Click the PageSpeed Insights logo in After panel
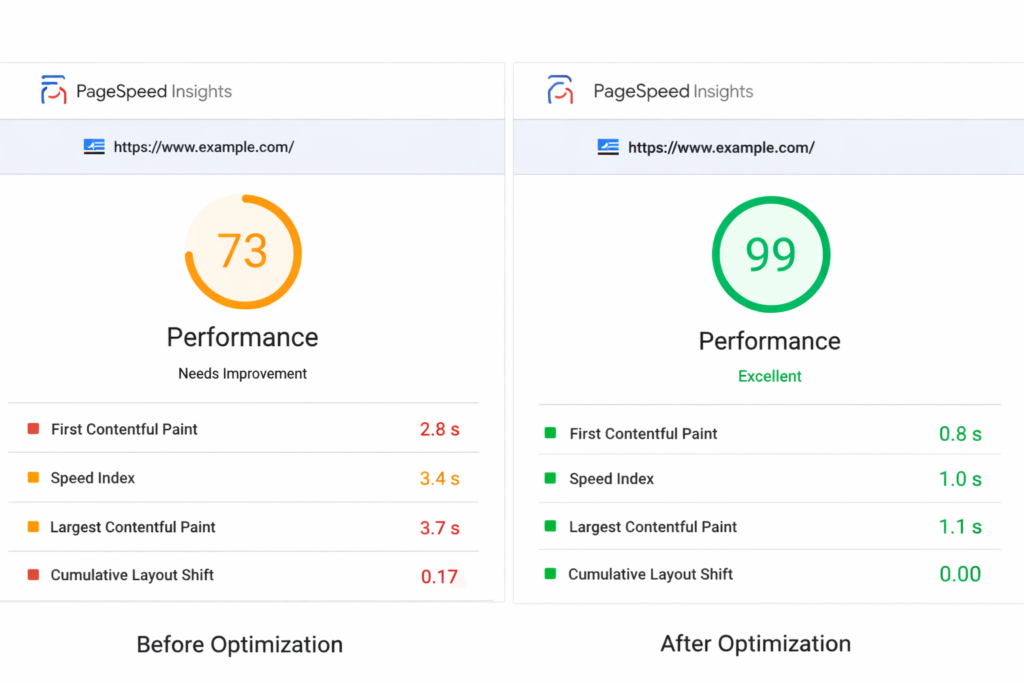The height and width of the screenshot is (683, 1024). [x=560, y=90]
